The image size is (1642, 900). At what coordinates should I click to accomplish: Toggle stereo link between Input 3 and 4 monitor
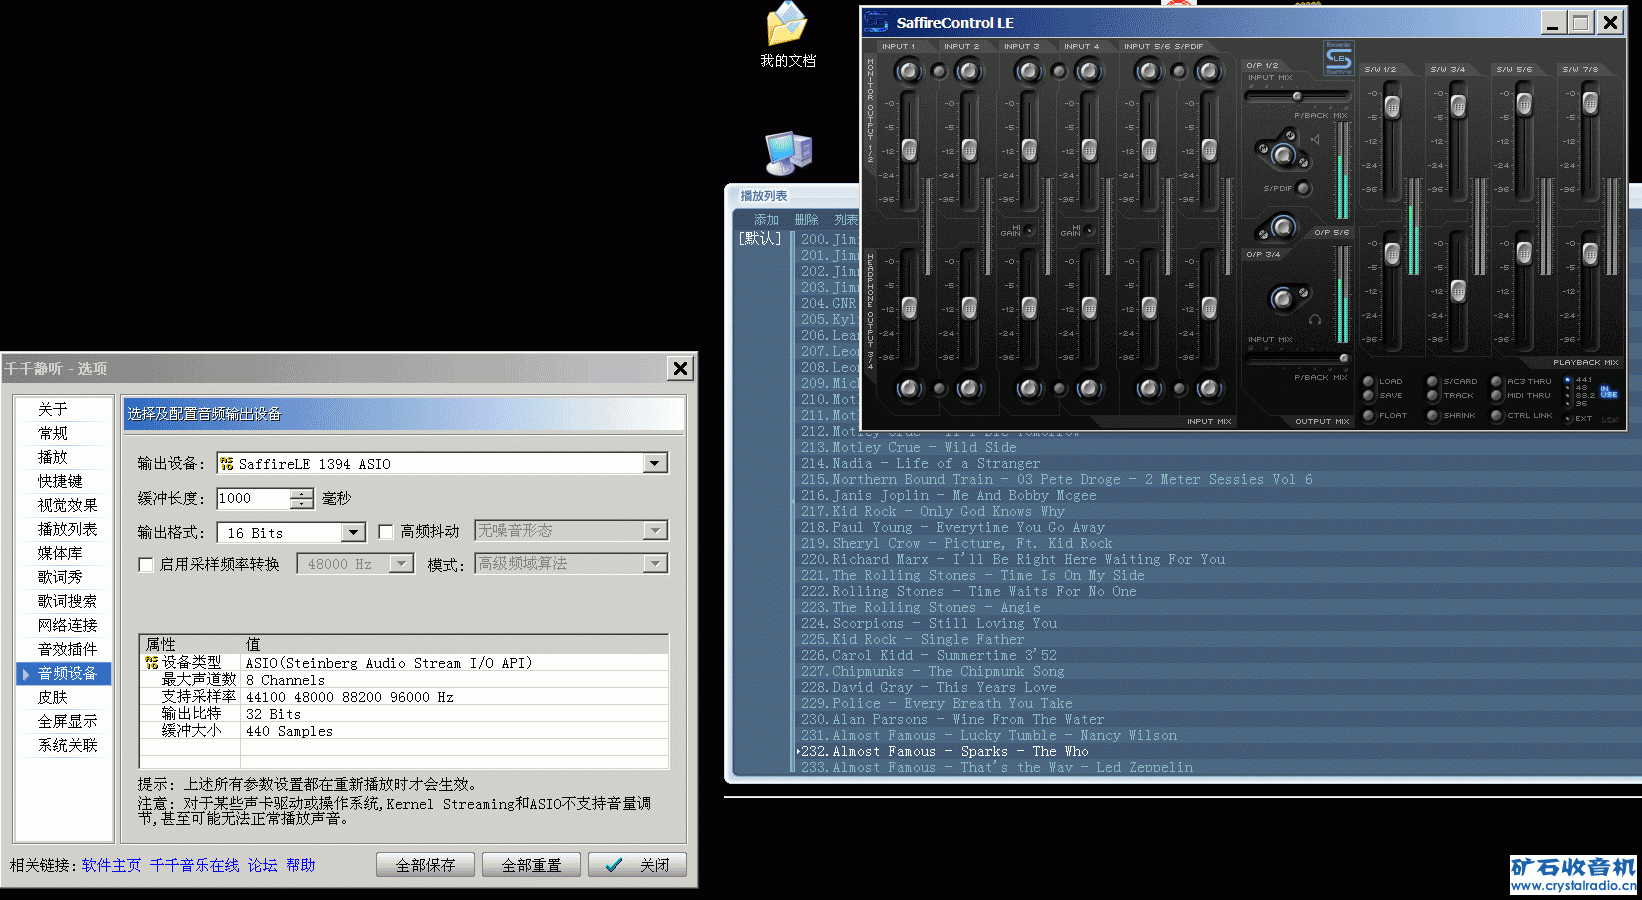(x=1058, y=70)
